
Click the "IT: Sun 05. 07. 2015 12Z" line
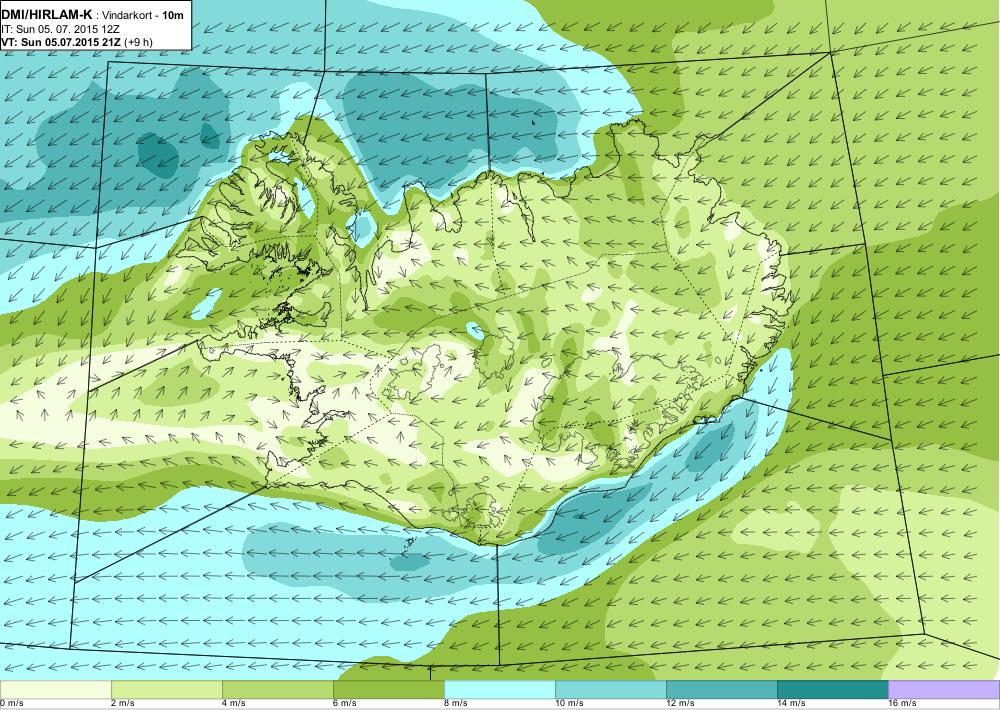[61, 29]
